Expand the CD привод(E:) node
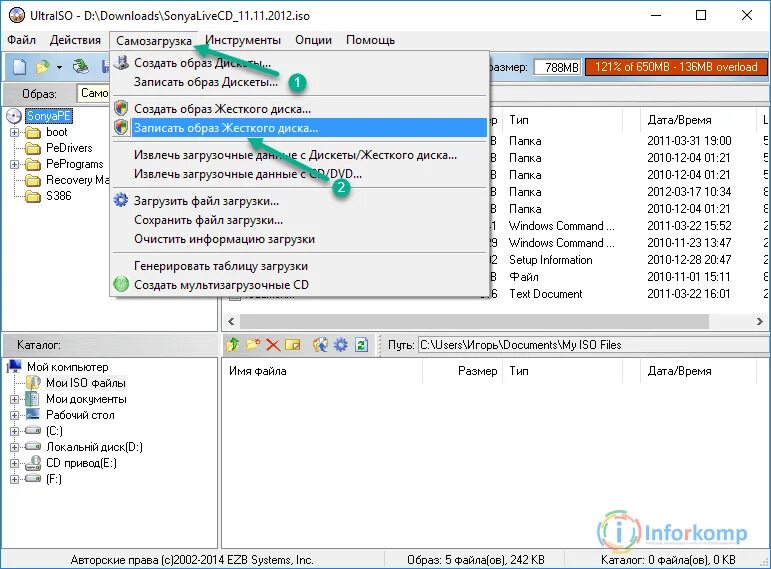This screenshot has height=569, width=771. 14,463
